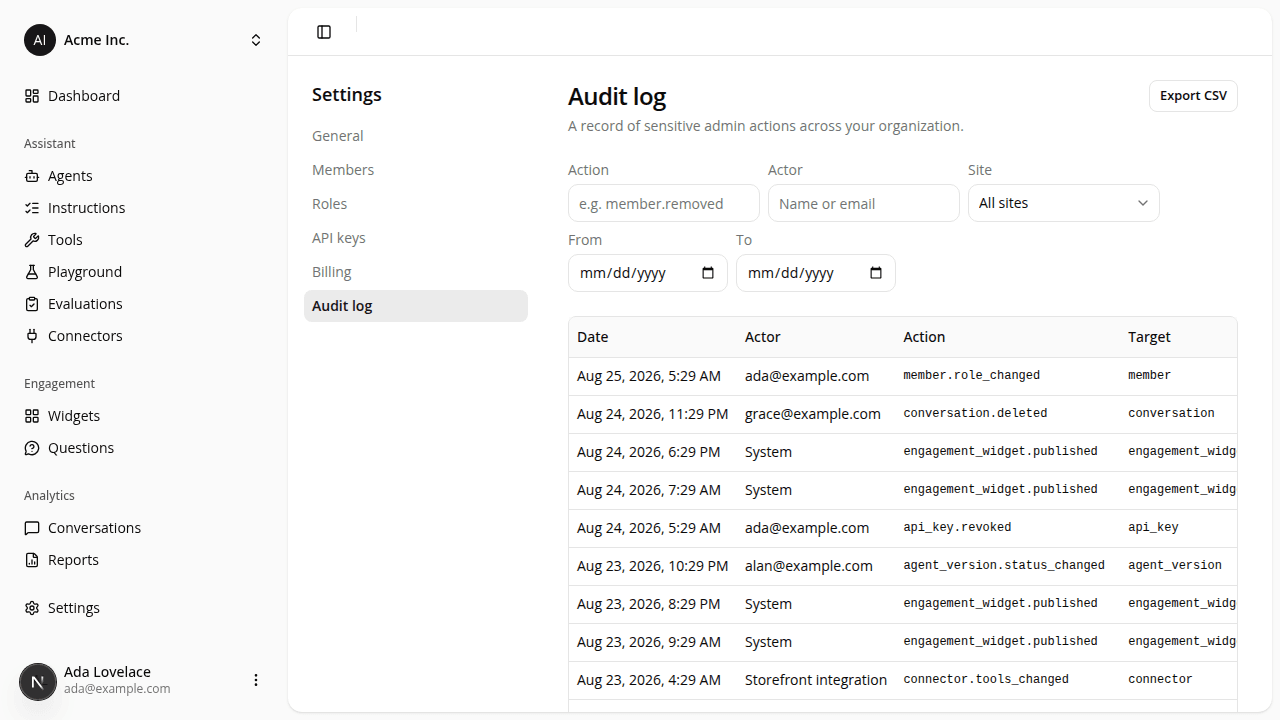
Task: Click the From date input field
Action: point(648,273)
